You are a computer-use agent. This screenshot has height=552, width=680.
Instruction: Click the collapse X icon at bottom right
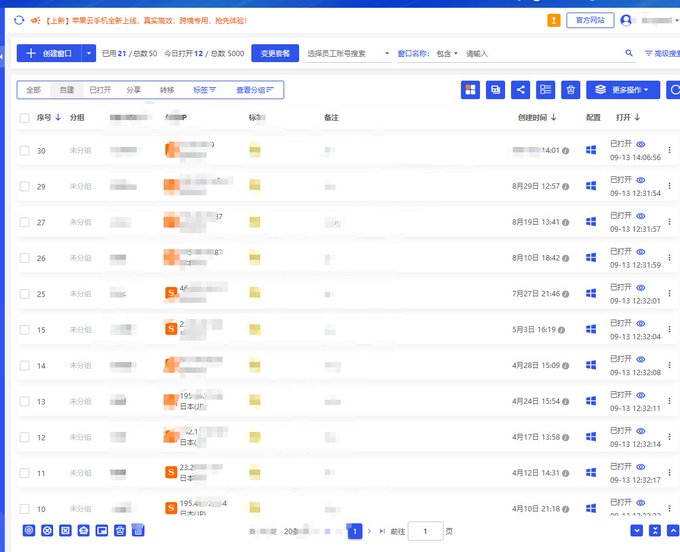point(655,530)
